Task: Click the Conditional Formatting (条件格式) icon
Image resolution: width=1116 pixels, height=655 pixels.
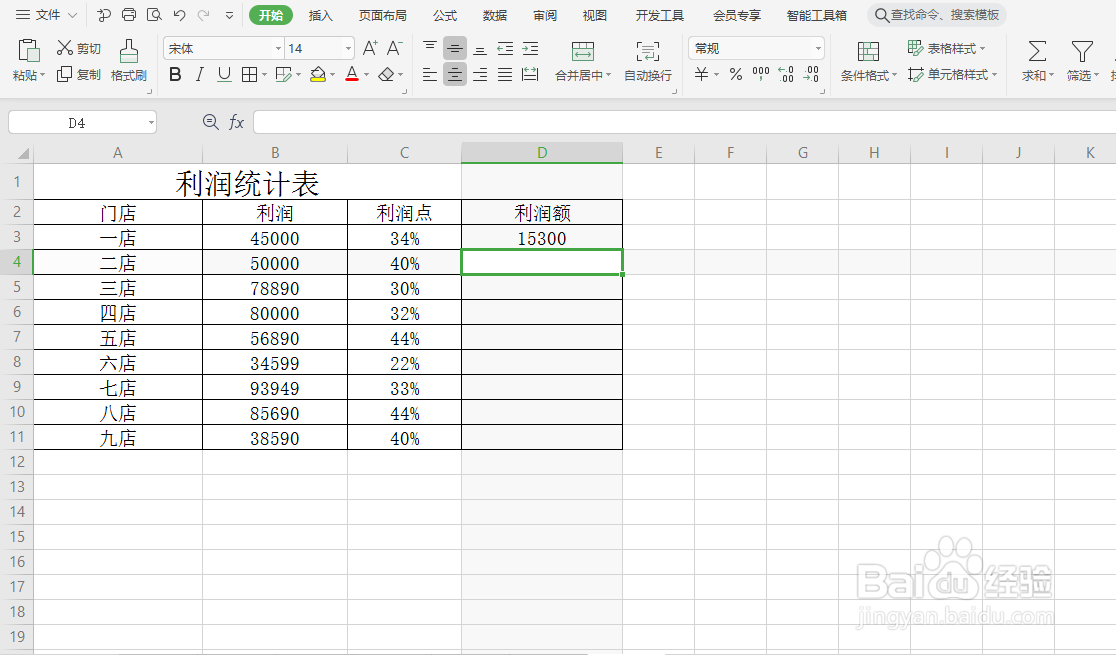Action: point(868,51)
